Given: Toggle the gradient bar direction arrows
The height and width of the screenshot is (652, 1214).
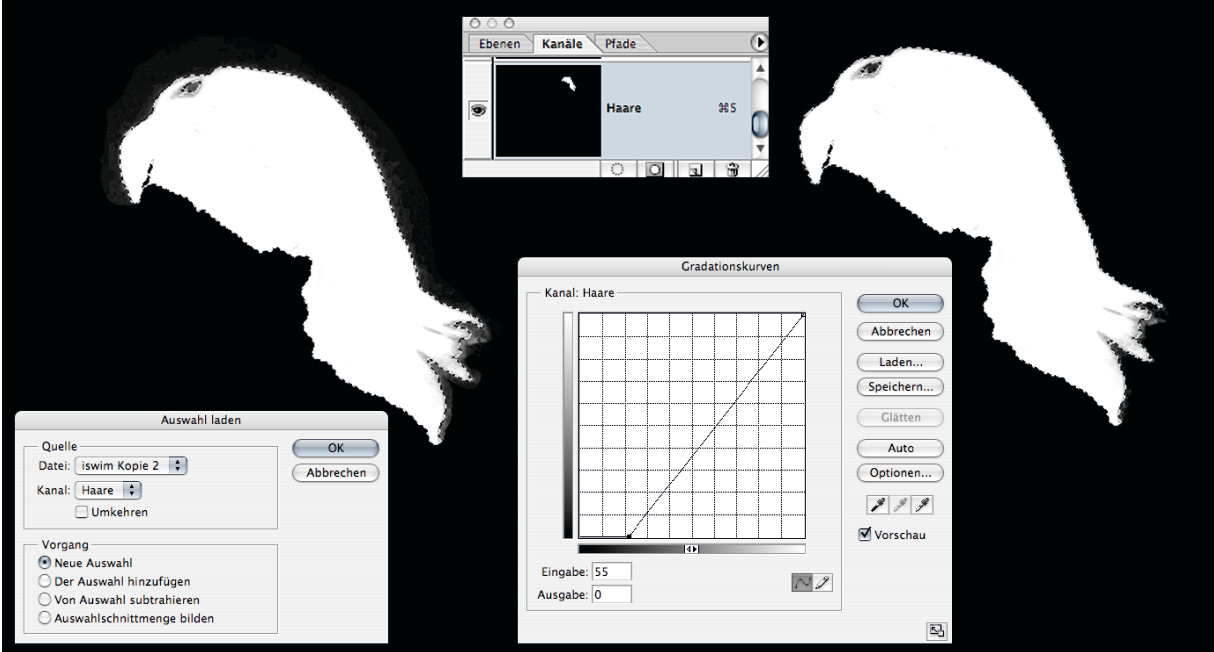Looking at the screenshot, I should pos(691,548).
